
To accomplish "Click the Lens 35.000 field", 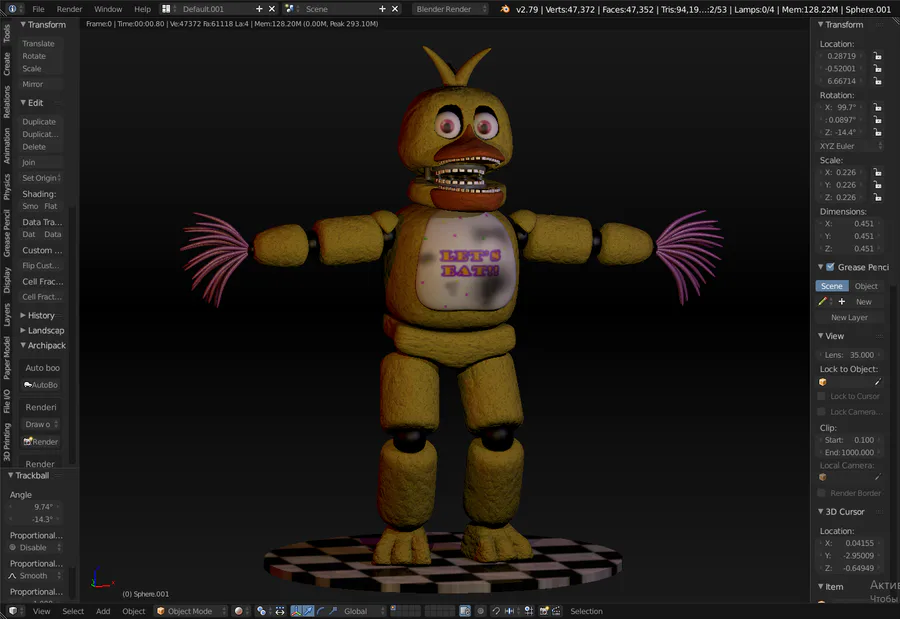I will pos(849,355).
